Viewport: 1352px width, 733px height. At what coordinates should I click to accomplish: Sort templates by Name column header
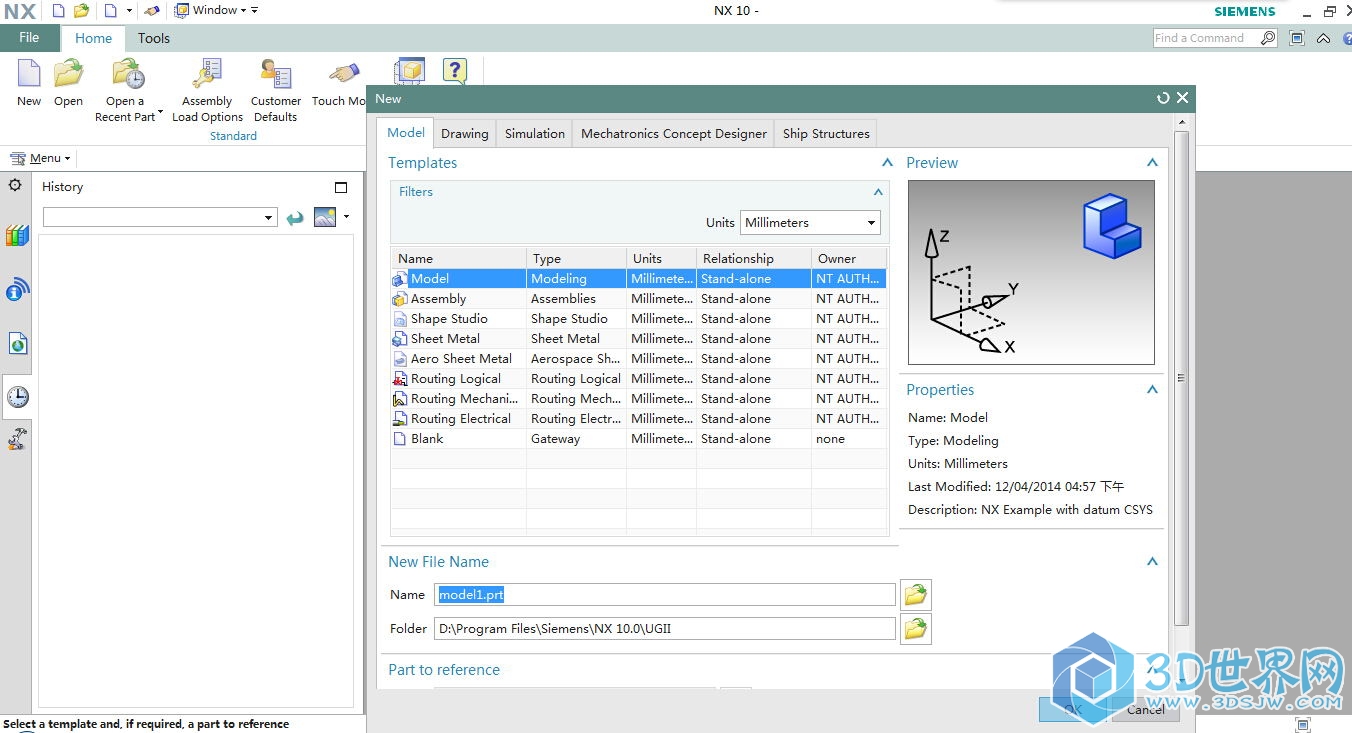pos(459,258)
